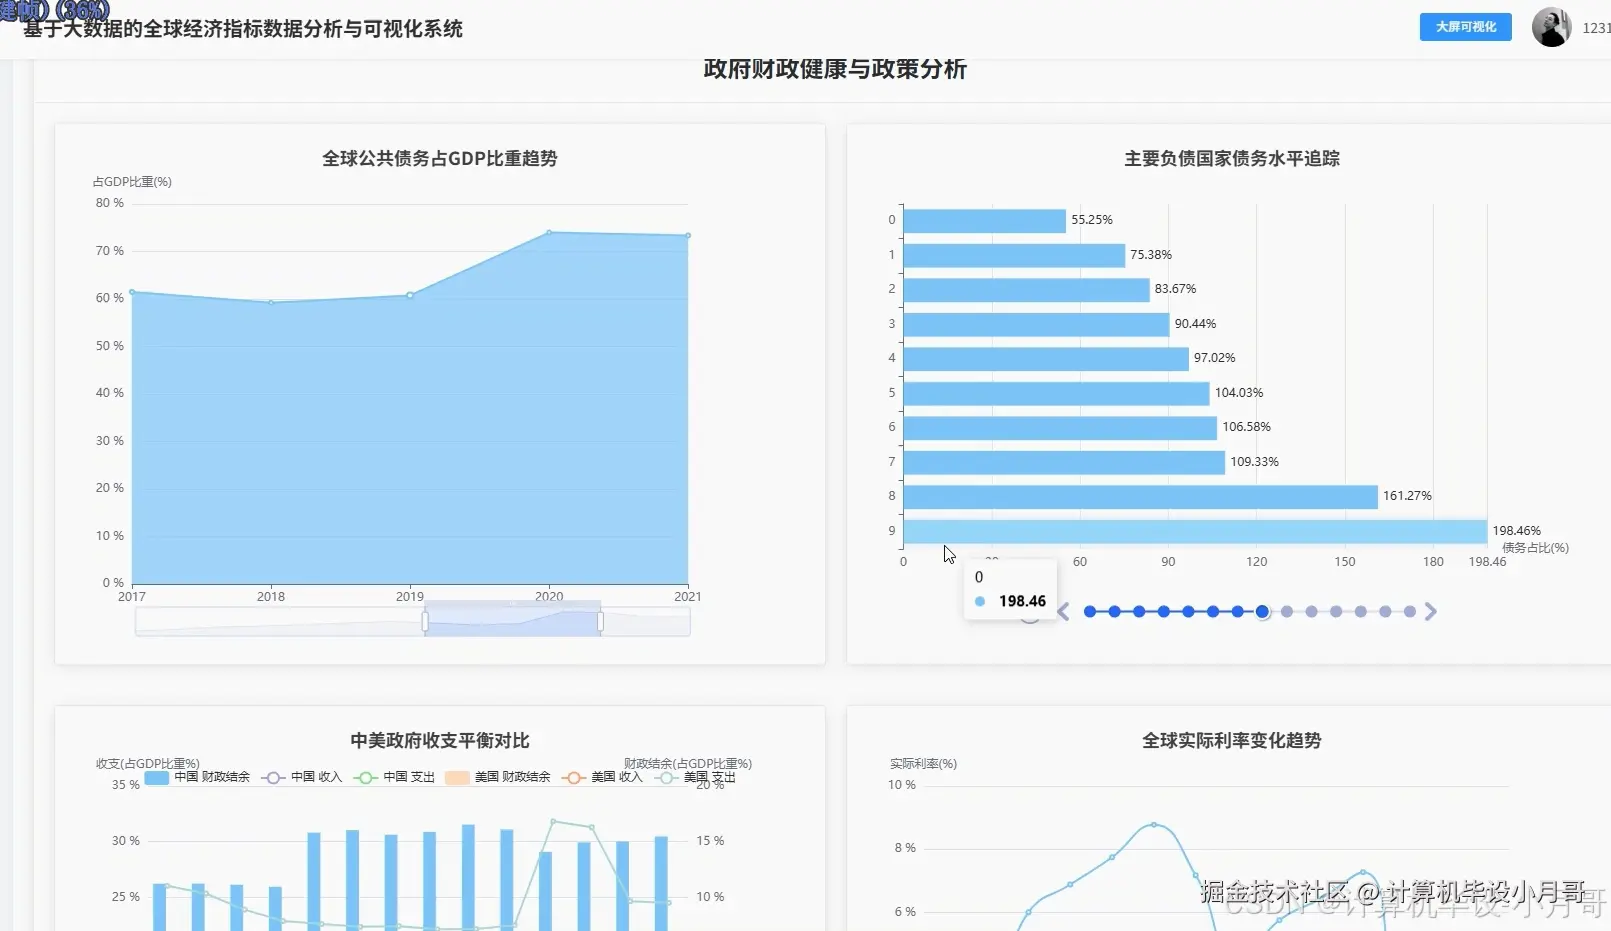Click the 主要负债国家债务水平追踪 chart title
This screenshot has height=931, width=1611.
coord(1232,158)
